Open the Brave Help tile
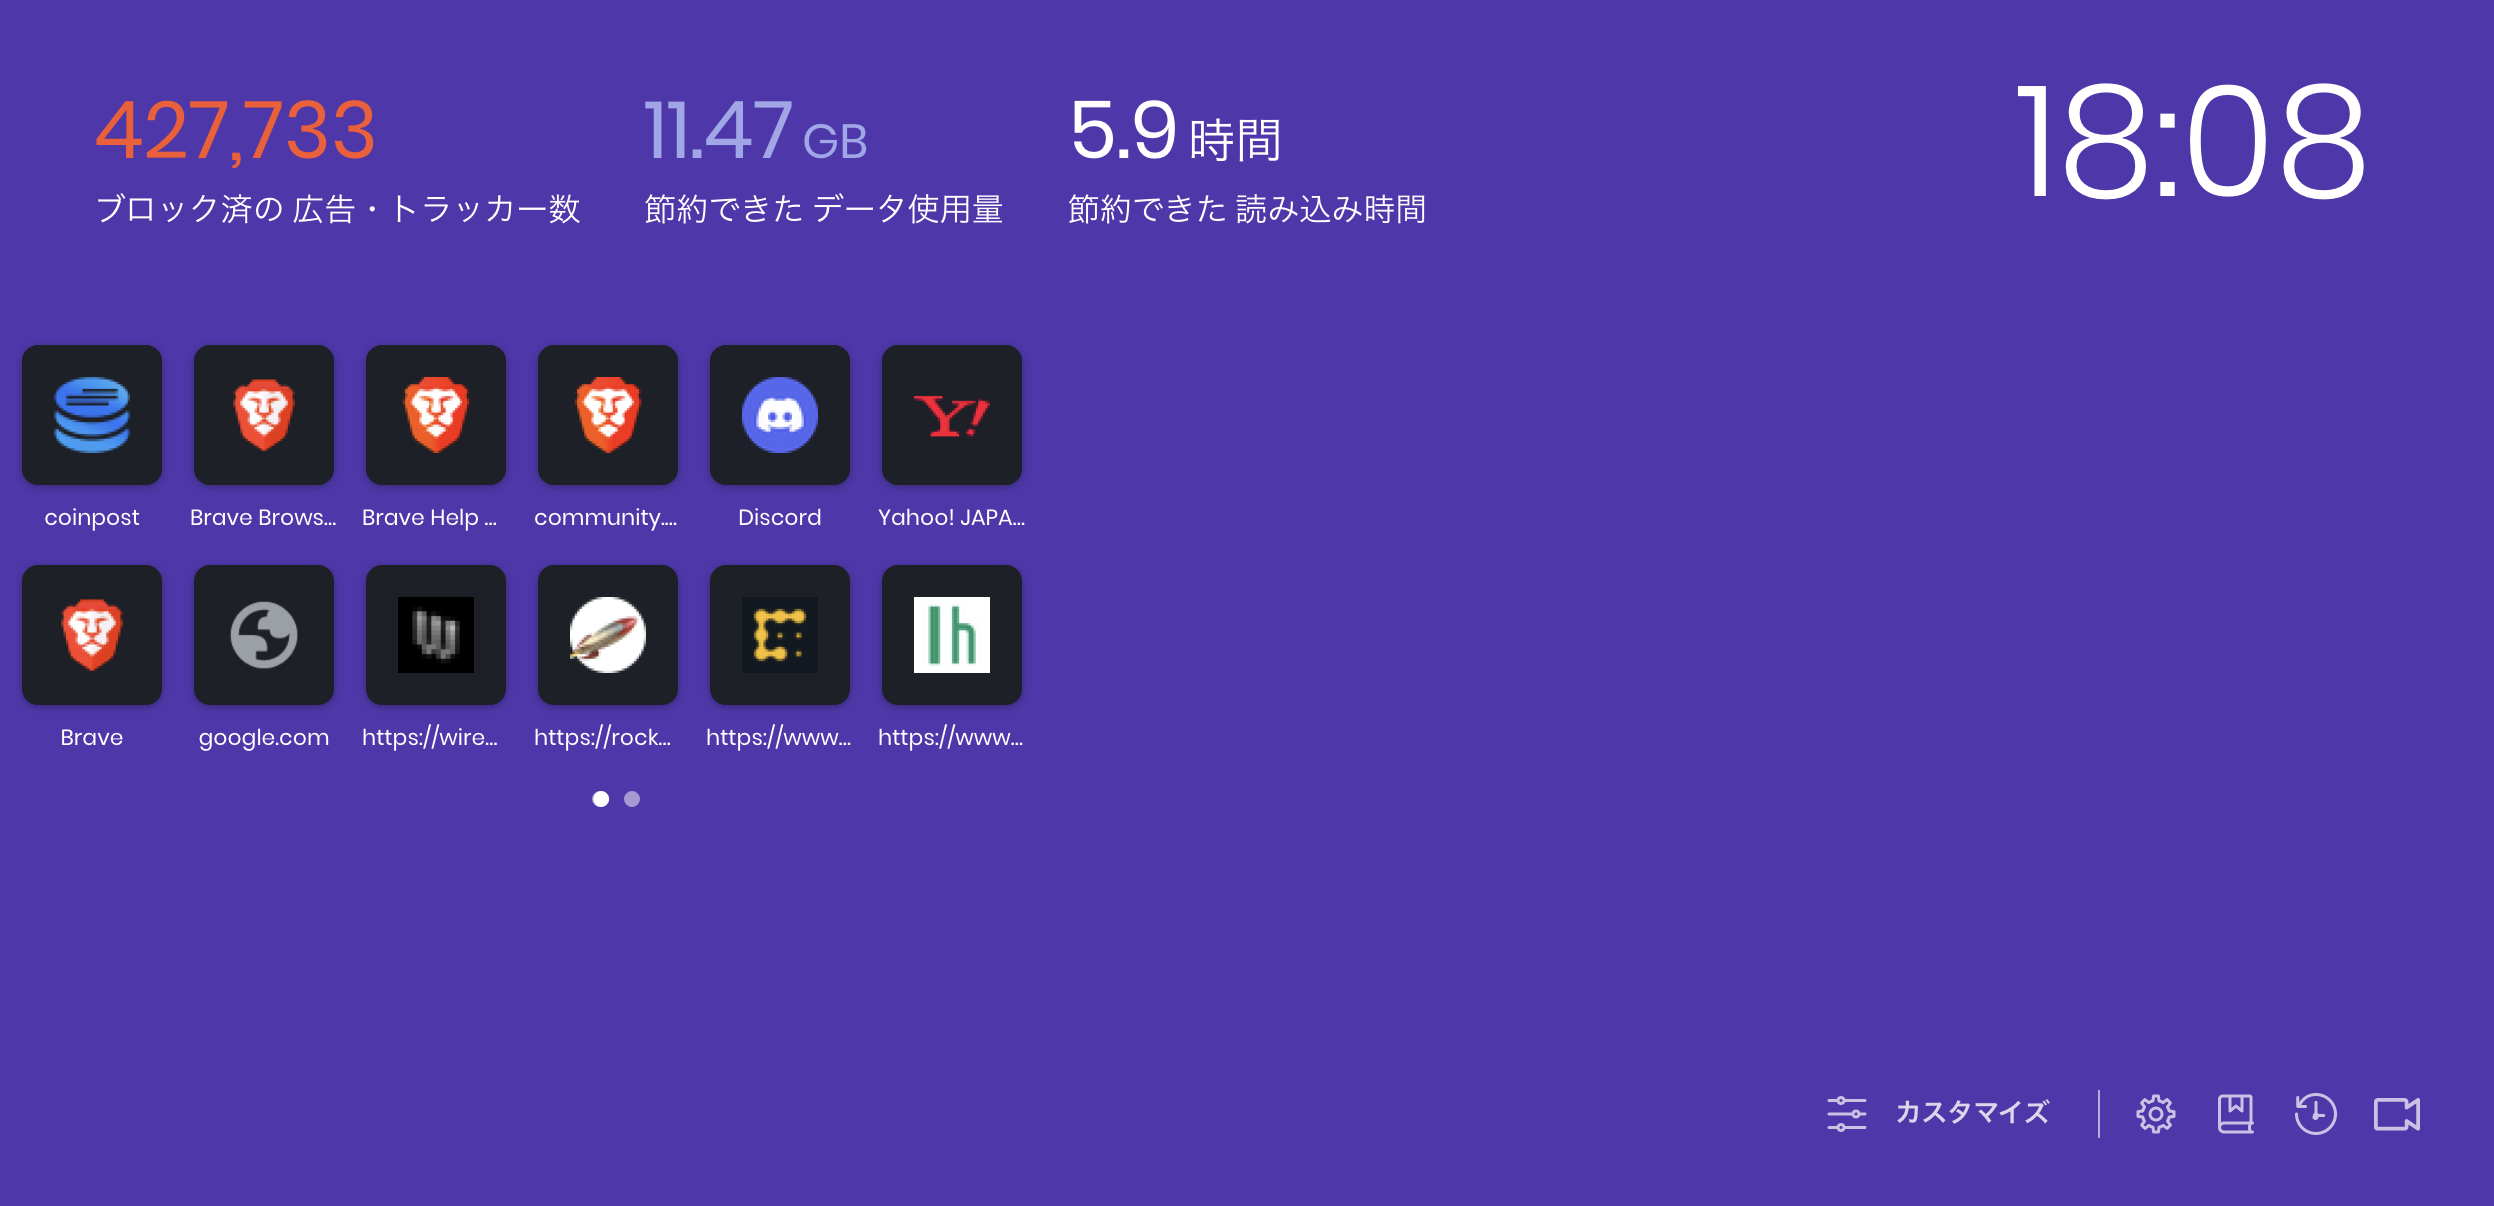The height and width of the screenshot is (1206, 2494). click(436, 415)
